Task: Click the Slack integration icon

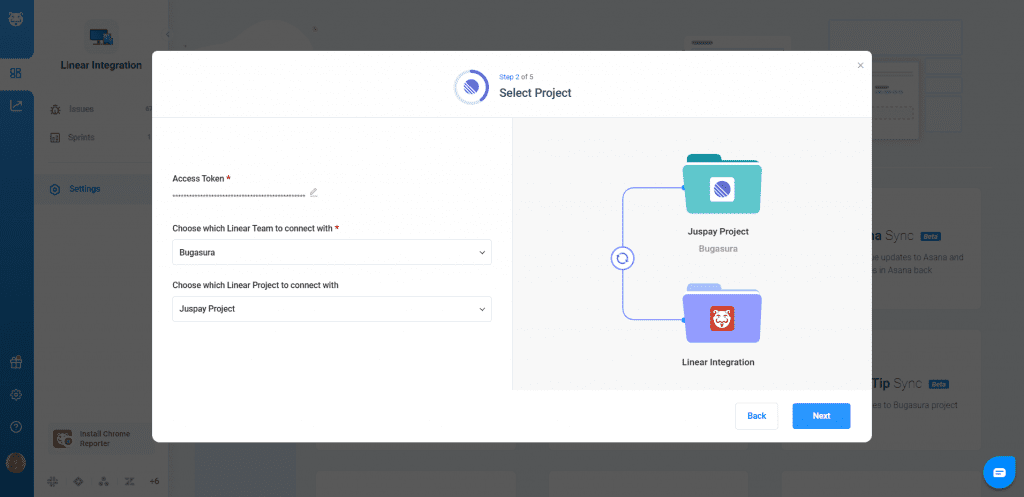Action: pos(53,481)
